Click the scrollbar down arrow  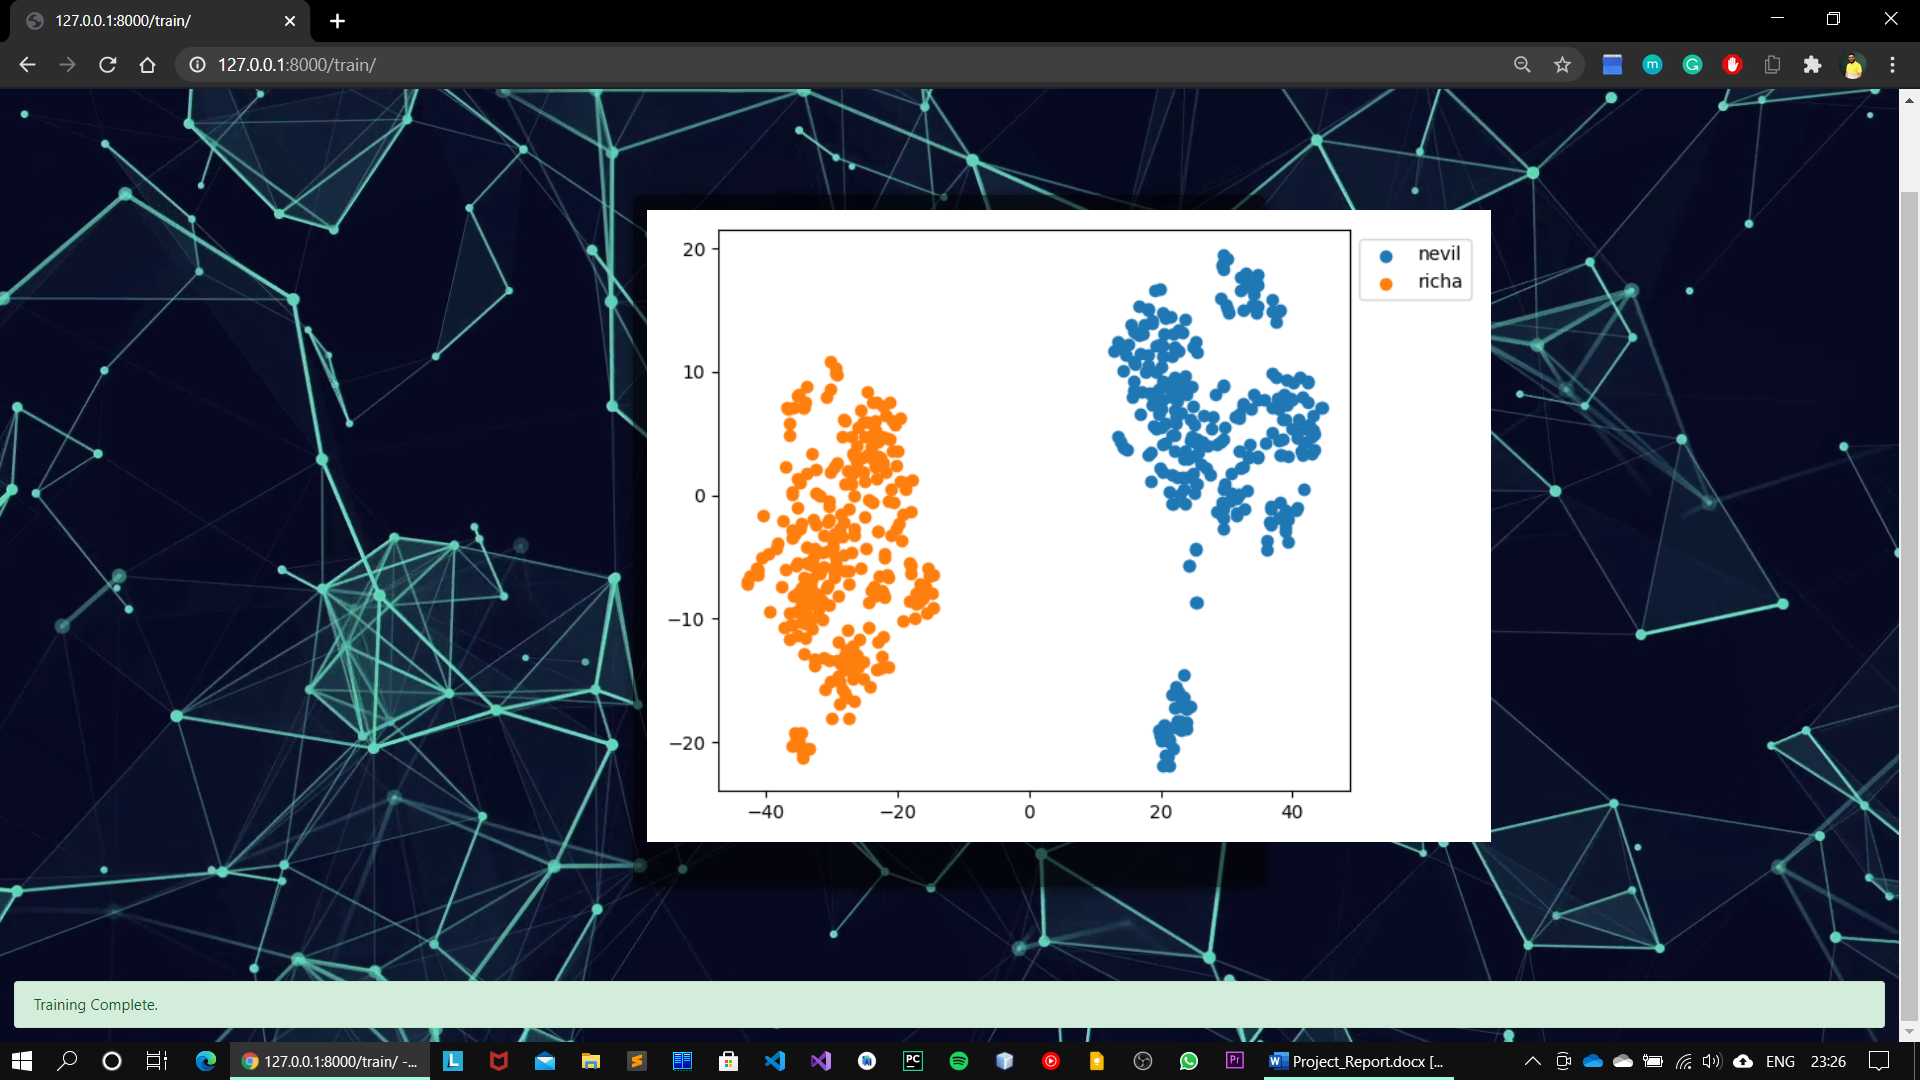pos(1909,1031)
